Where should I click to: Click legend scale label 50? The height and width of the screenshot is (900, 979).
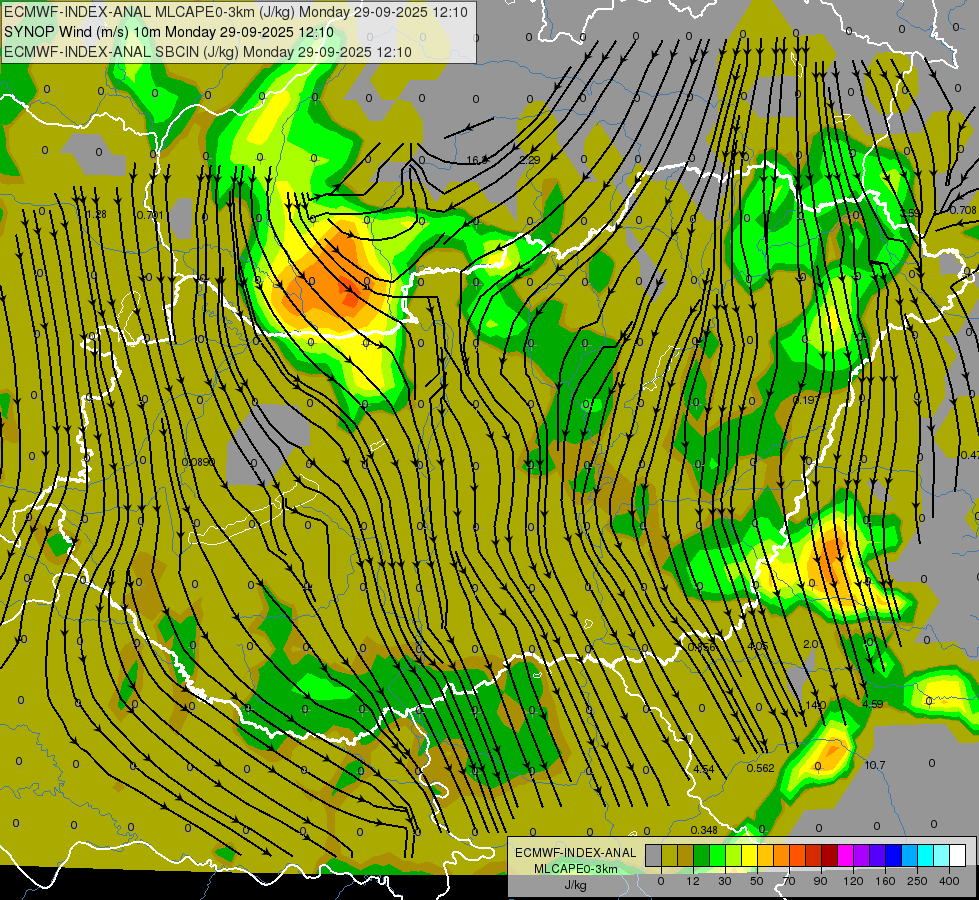point(757,881)
